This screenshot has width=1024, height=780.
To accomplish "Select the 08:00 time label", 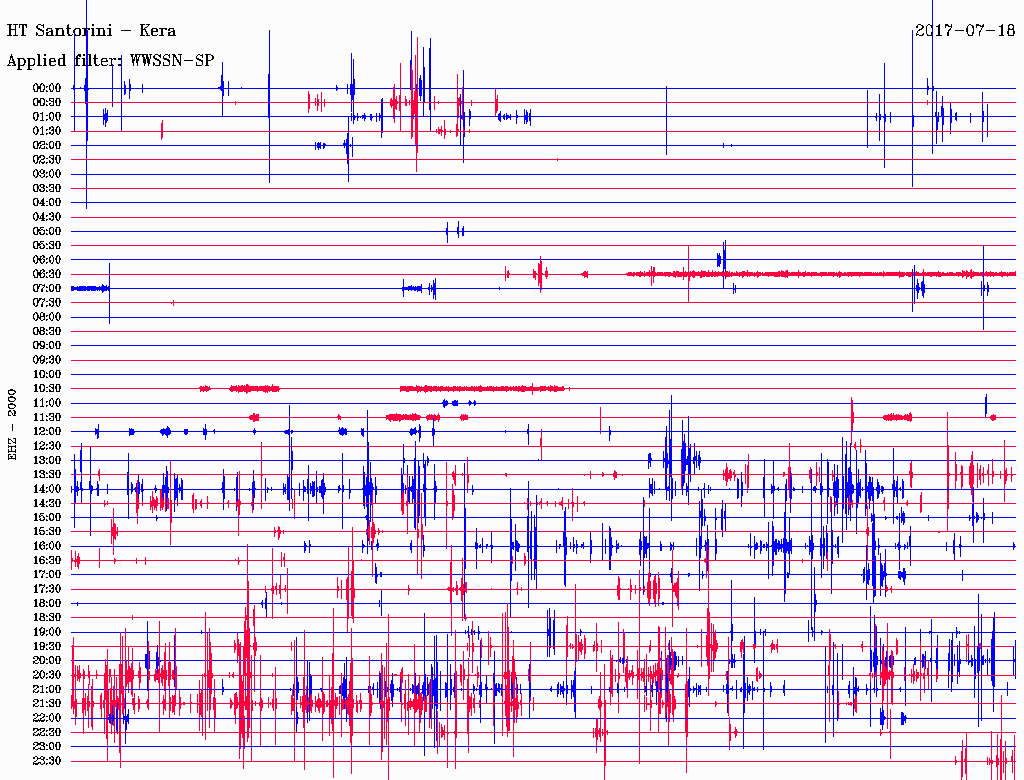I will [x=47, y=317].
